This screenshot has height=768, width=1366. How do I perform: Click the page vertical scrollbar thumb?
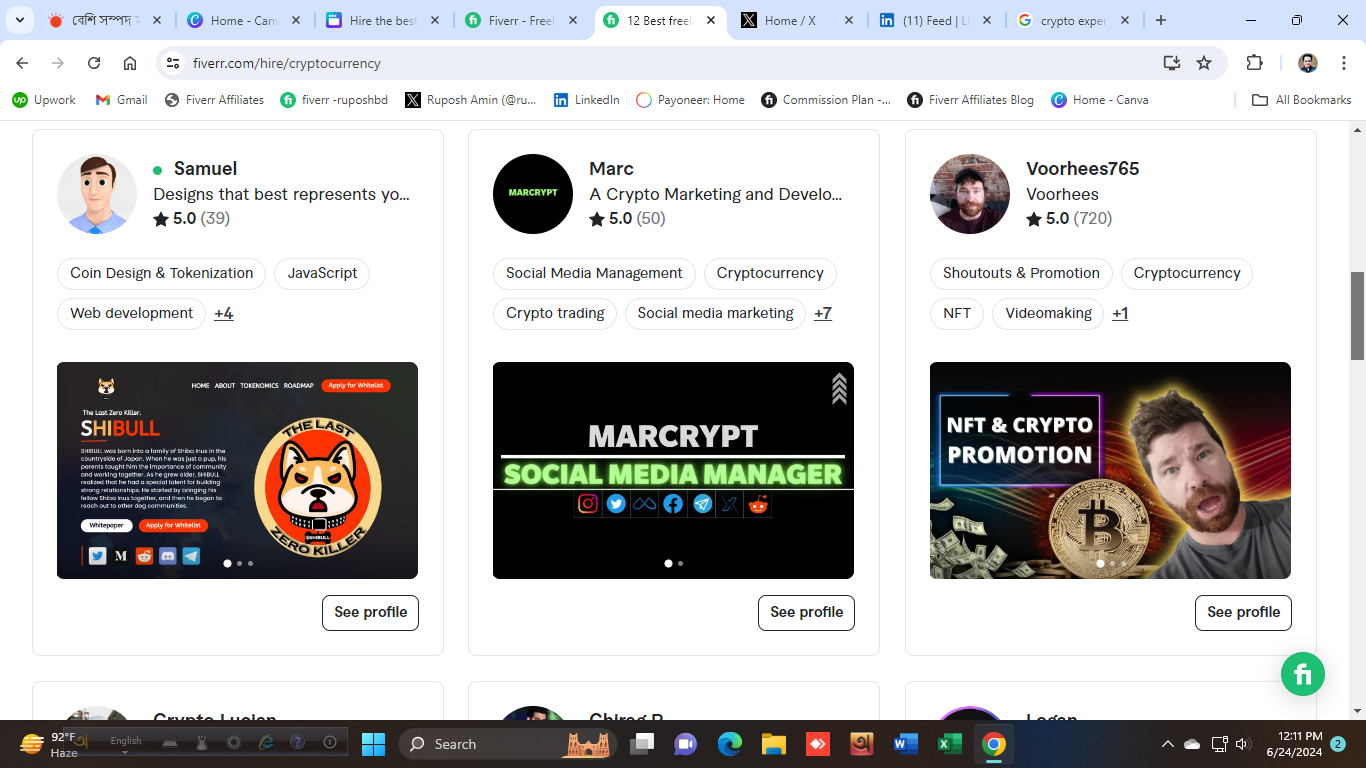[1358, 316]
